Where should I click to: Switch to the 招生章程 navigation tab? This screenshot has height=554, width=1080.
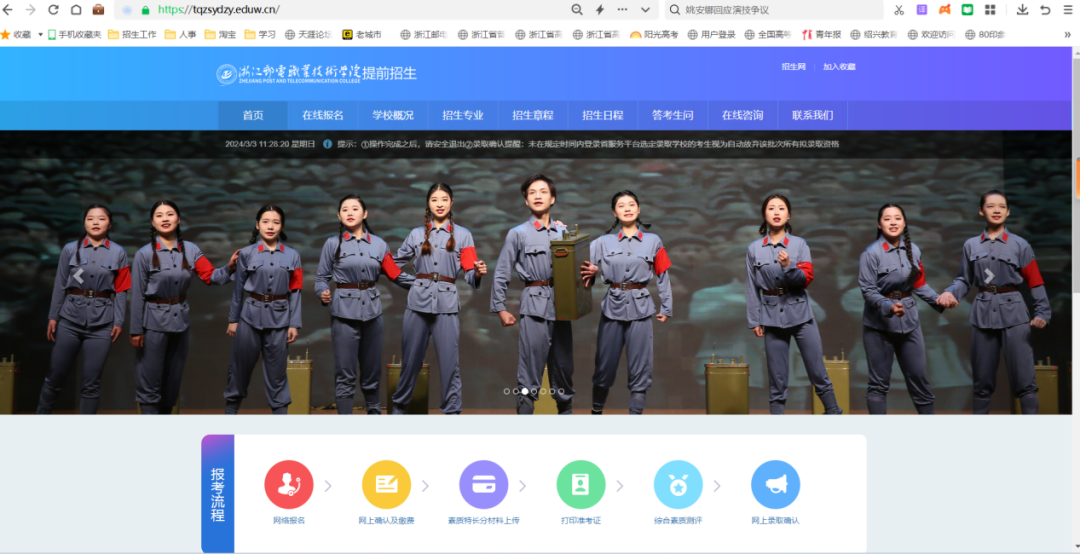click(532, 115)
